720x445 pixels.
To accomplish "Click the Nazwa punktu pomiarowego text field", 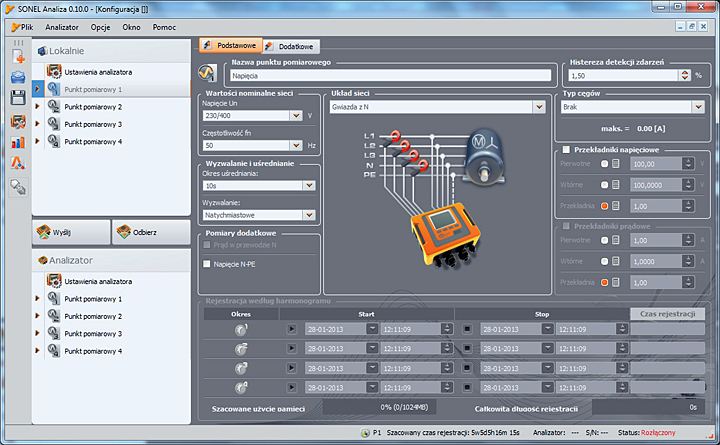I will 390,75.
